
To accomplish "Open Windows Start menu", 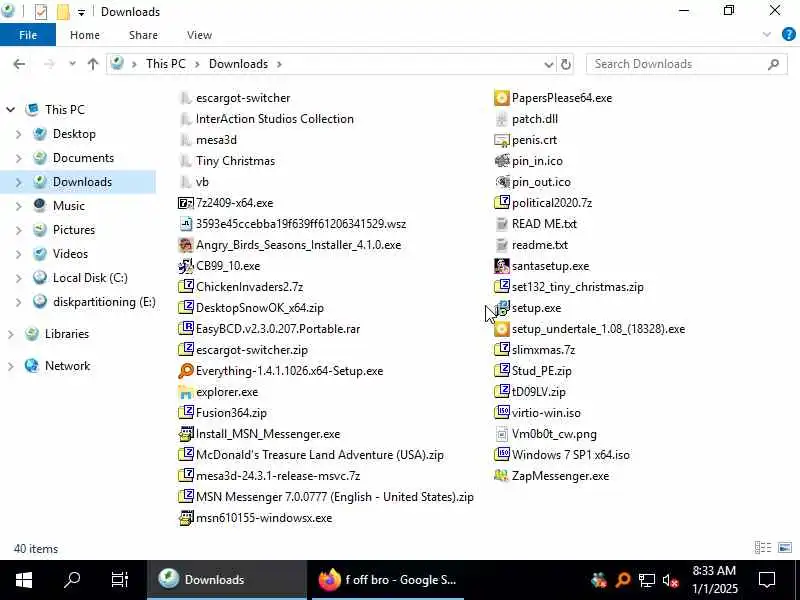I will [x=23, y=580].
